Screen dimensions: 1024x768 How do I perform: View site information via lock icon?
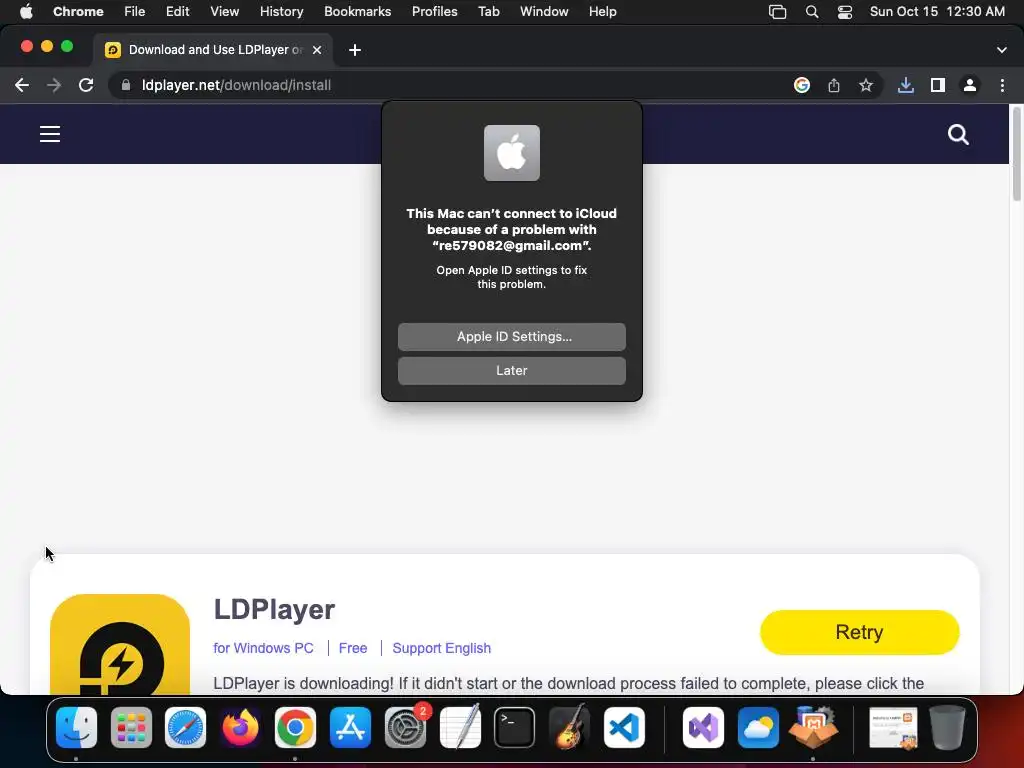(126, 85)
